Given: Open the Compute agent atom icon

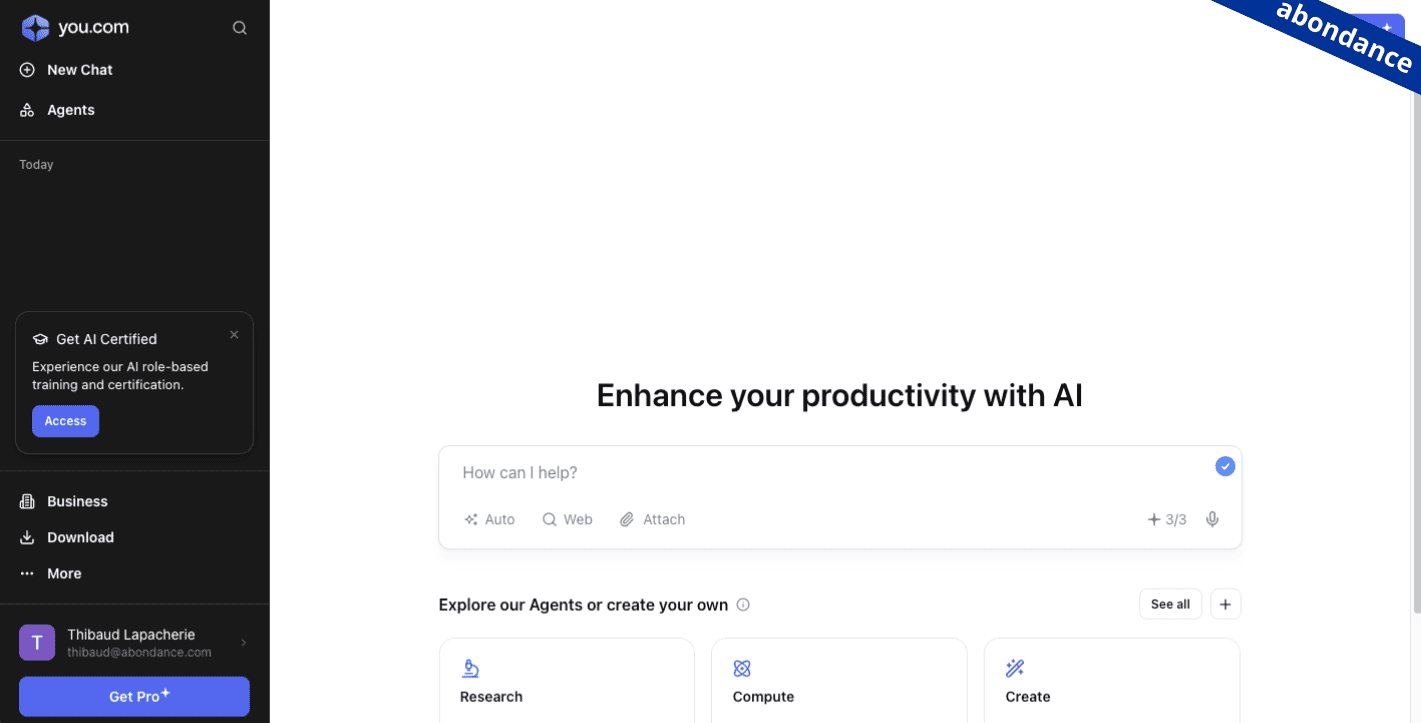Looking at the screenshot, I should click(x=742, y=668).
